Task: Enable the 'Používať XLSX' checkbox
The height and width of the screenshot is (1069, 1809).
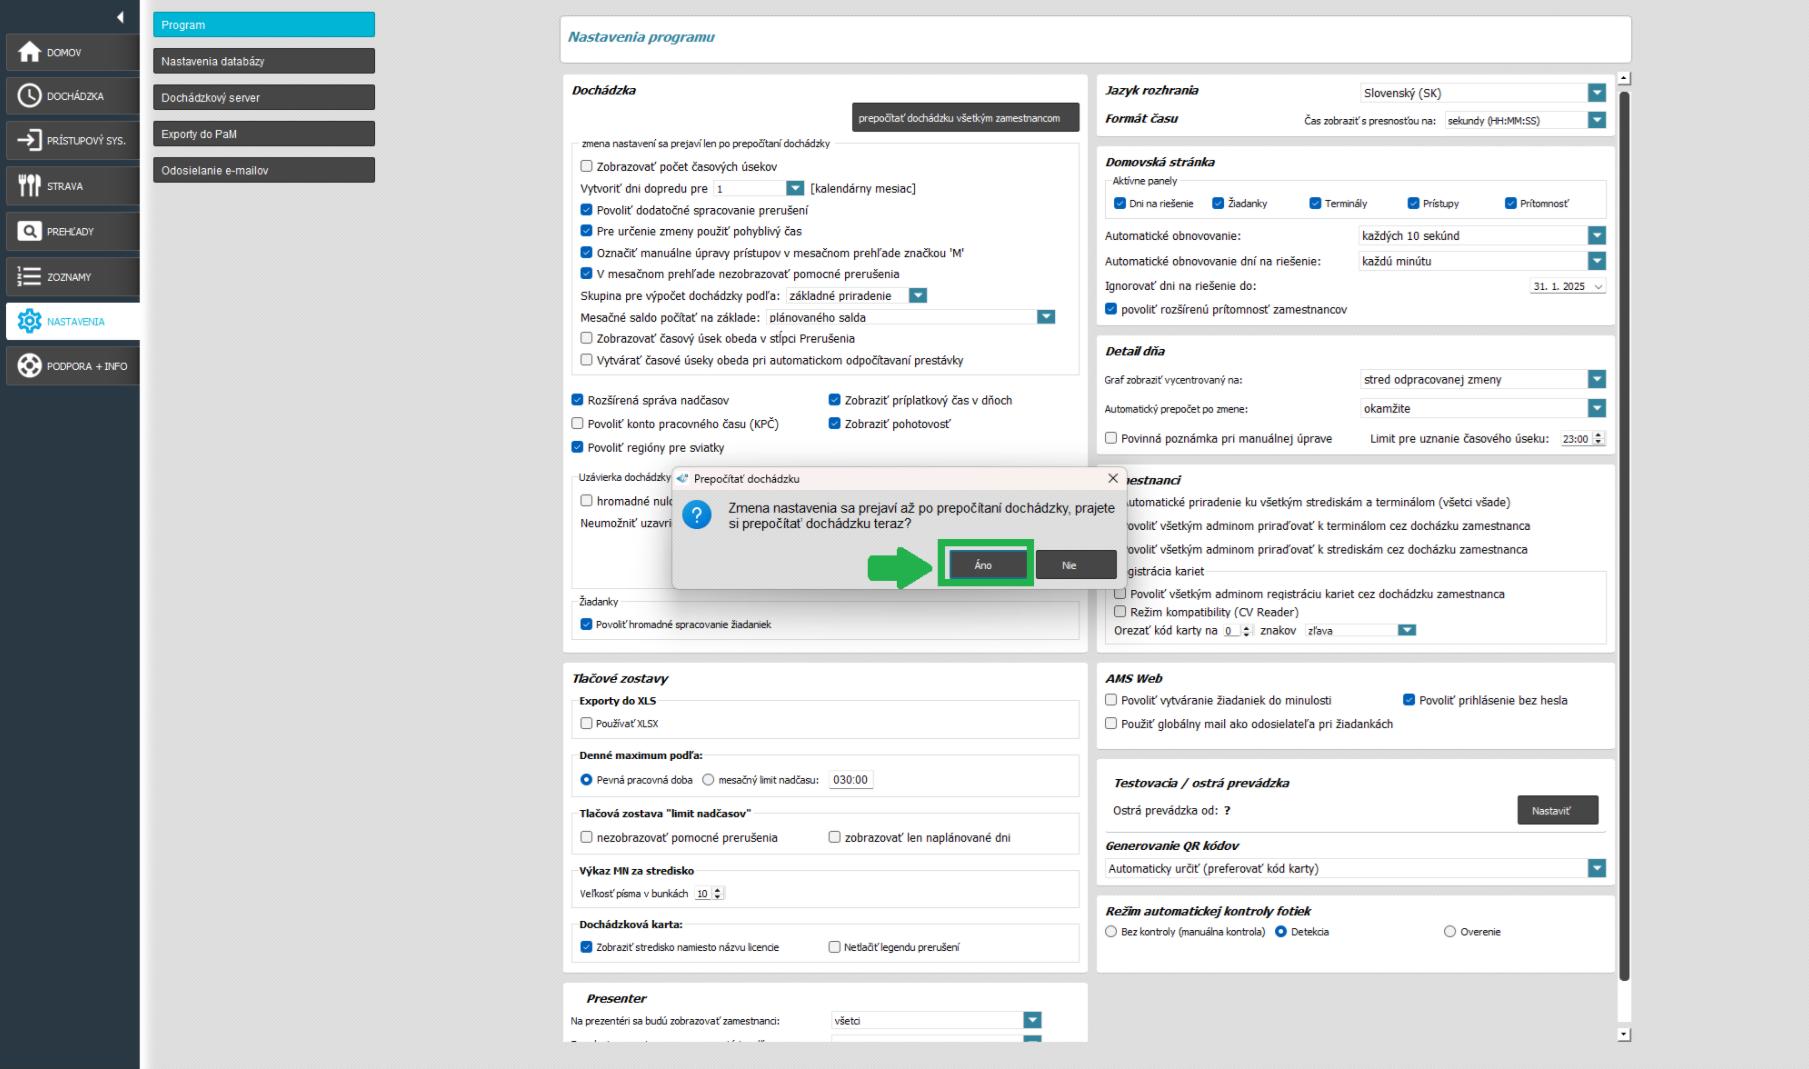Action: [x=587, y=723]
